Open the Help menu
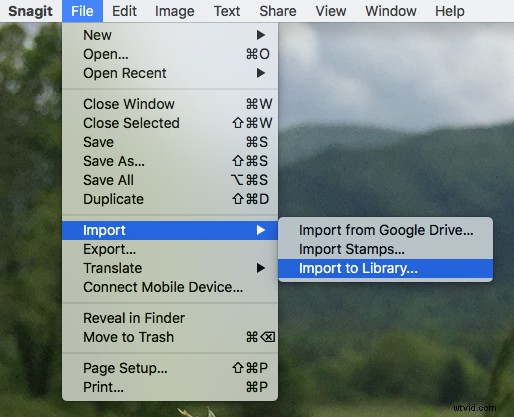 click(x=450, y=11)
